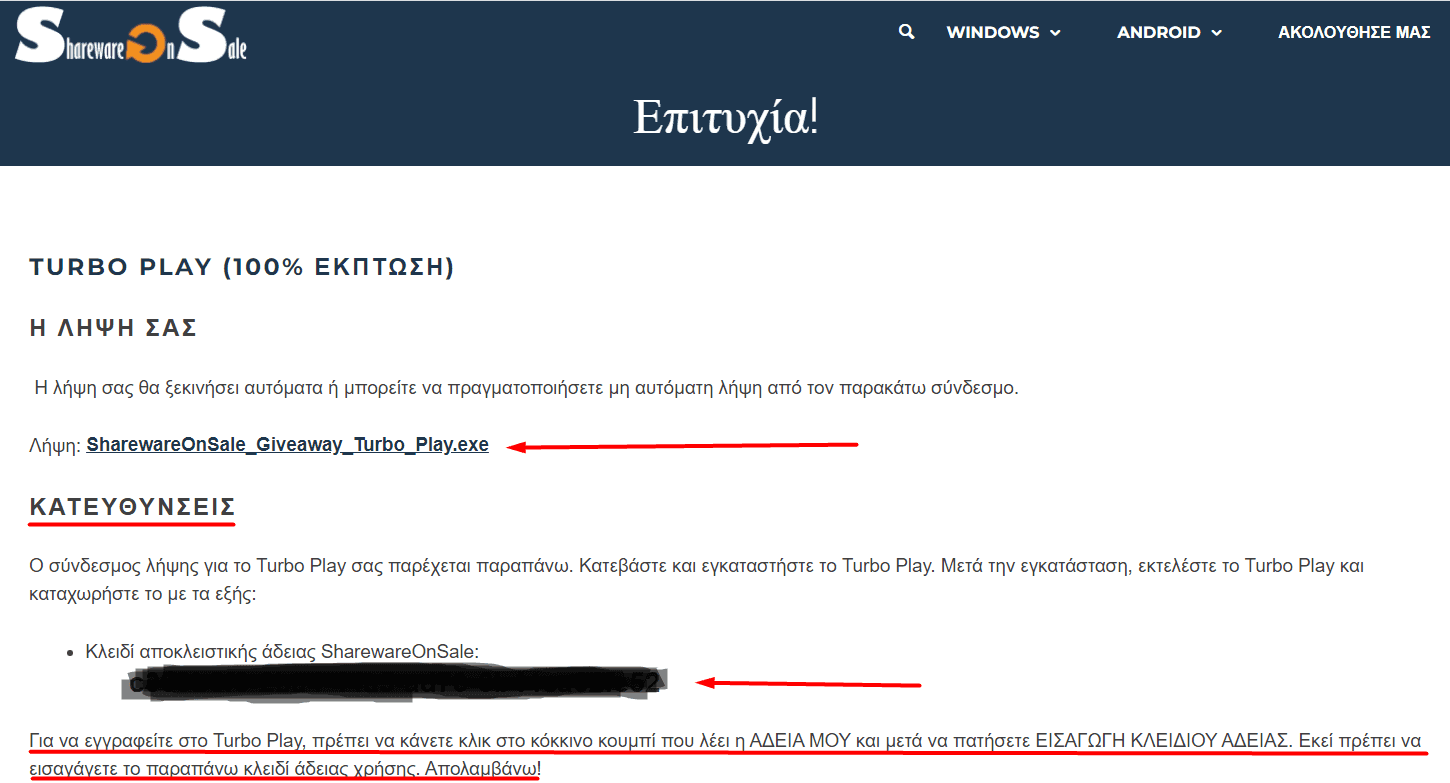Open the search magnifier icon
Viewport: 1450px width, 783px height.
pyautogui.click(x=907, y=32)
